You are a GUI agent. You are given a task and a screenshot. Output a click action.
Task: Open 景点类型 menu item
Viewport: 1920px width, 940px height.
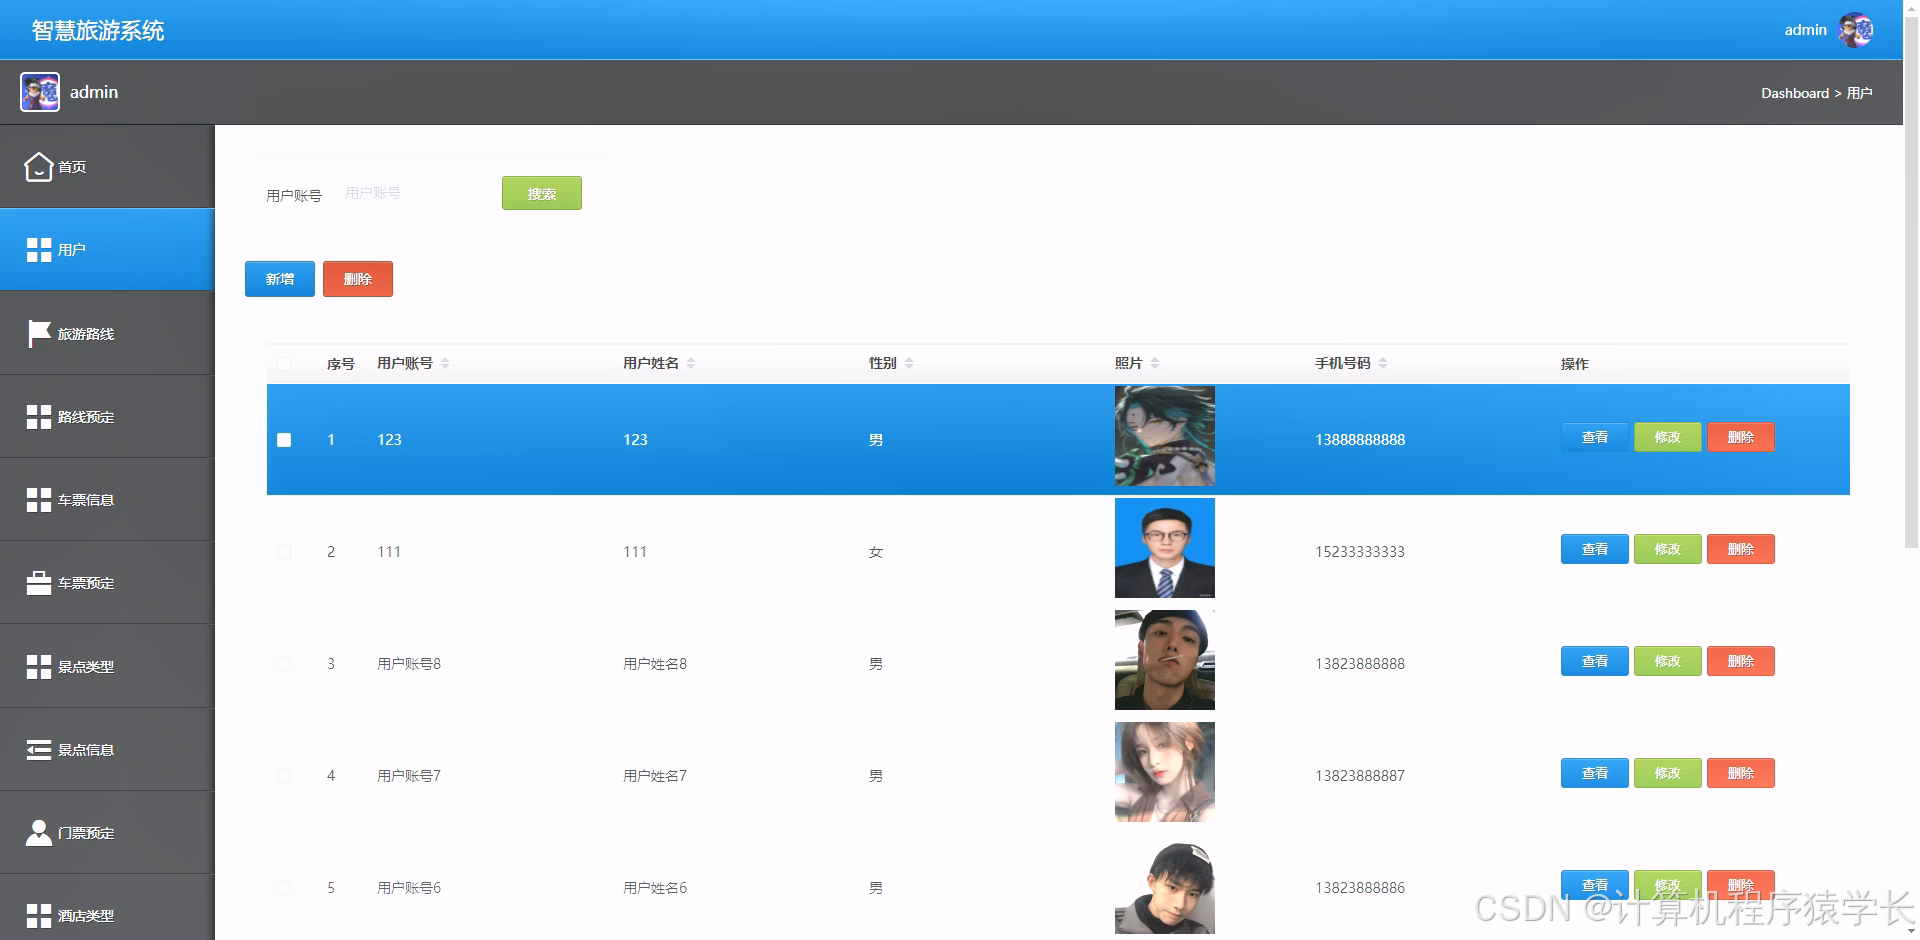tap(107, 667)
